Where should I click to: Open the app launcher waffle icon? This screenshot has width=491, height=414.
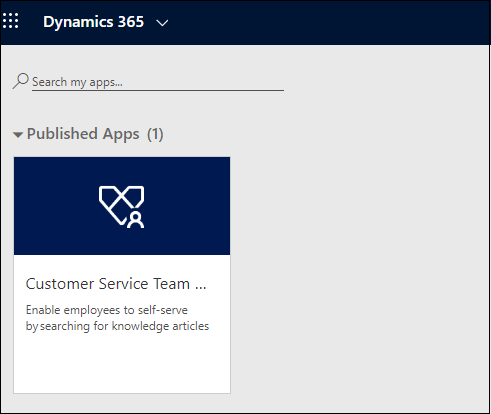[x=10, y=21]
